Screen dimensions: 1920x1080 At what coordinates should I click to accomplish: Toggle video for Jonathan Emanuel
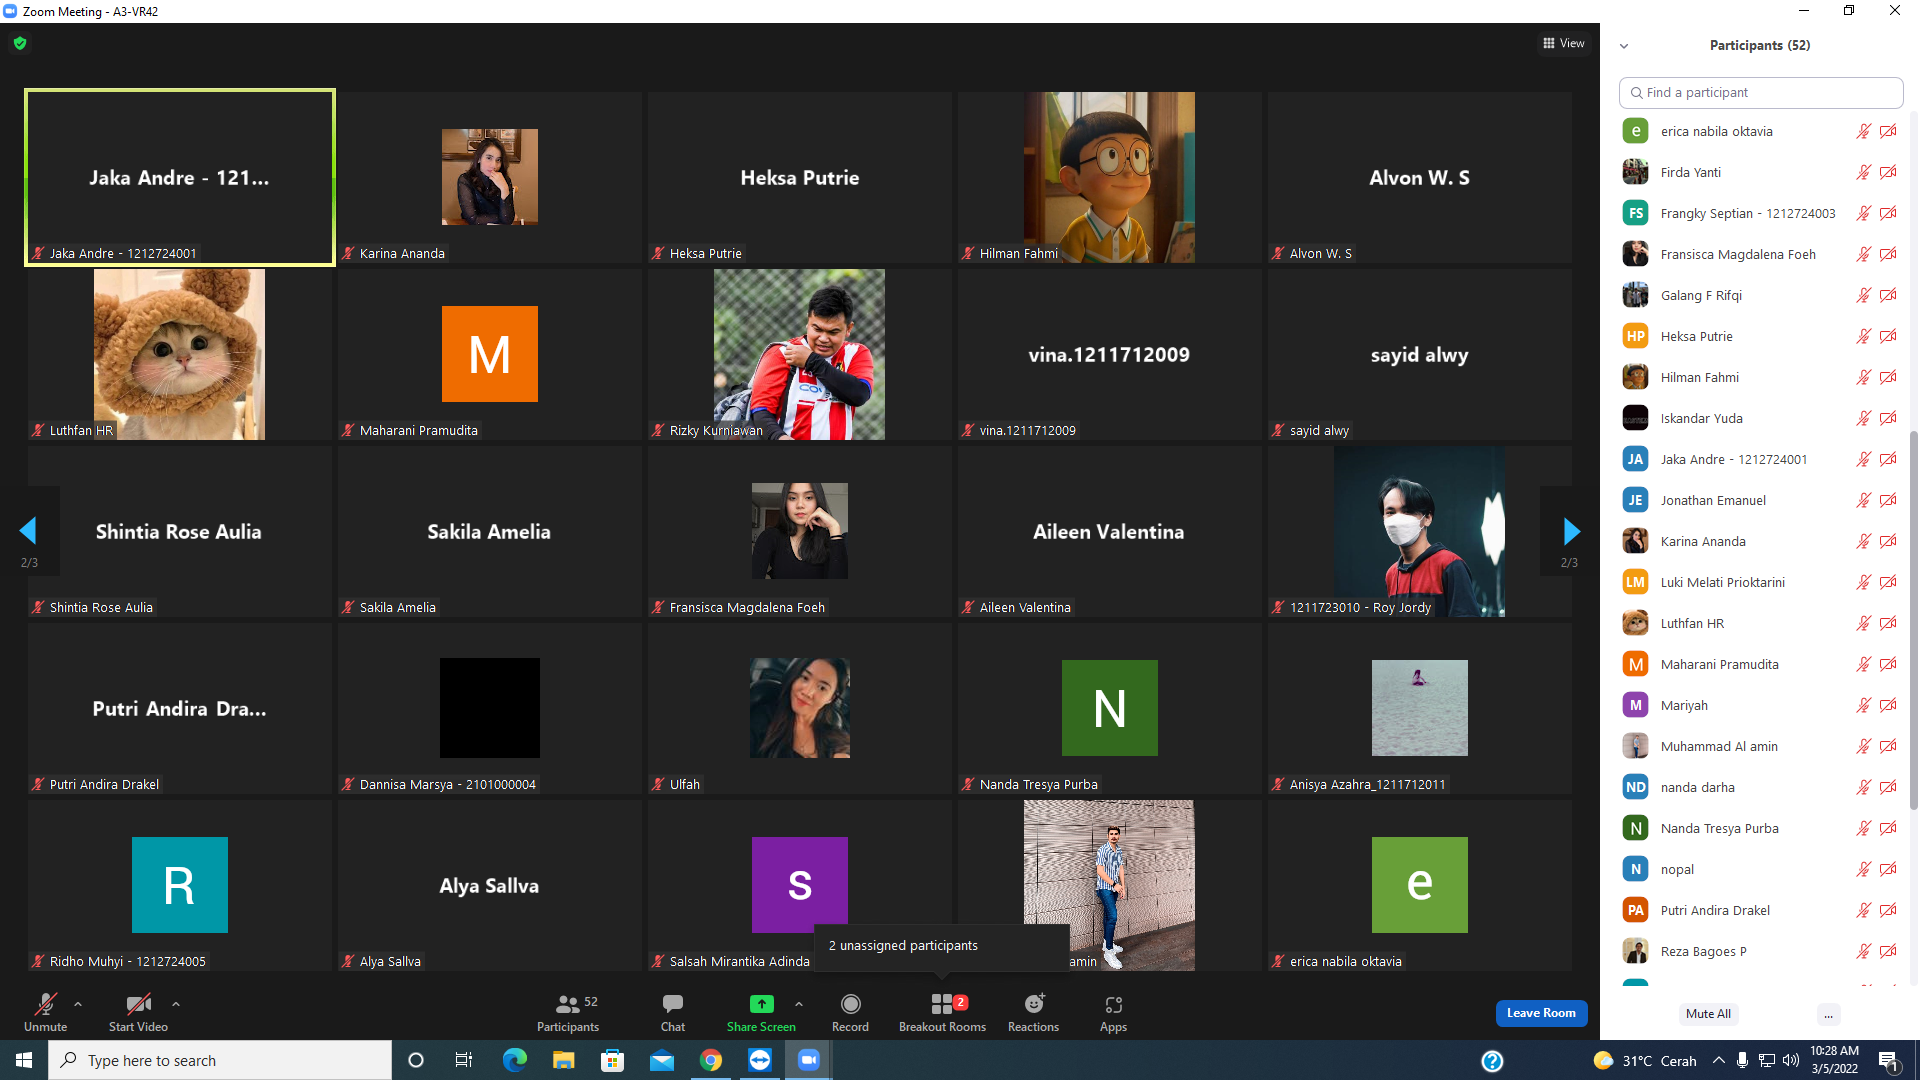[x=1888, y=500]
